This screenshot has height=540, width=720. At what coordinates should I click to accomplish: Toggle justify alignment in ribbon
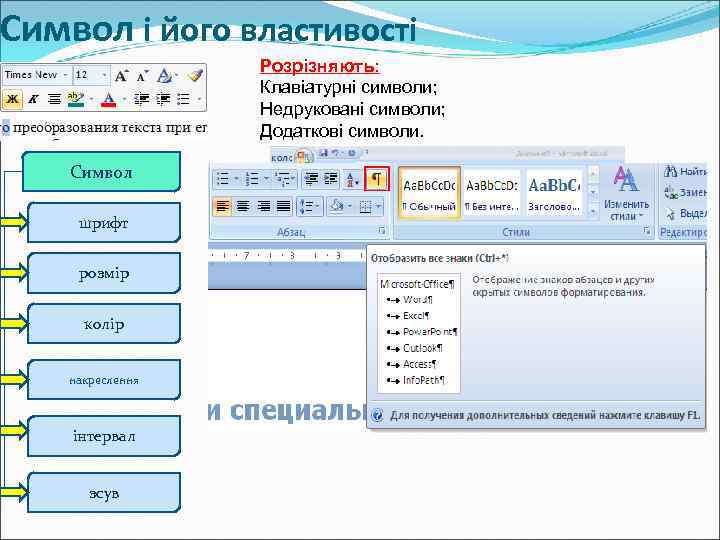pyautogui.click(x=284, y=206)
